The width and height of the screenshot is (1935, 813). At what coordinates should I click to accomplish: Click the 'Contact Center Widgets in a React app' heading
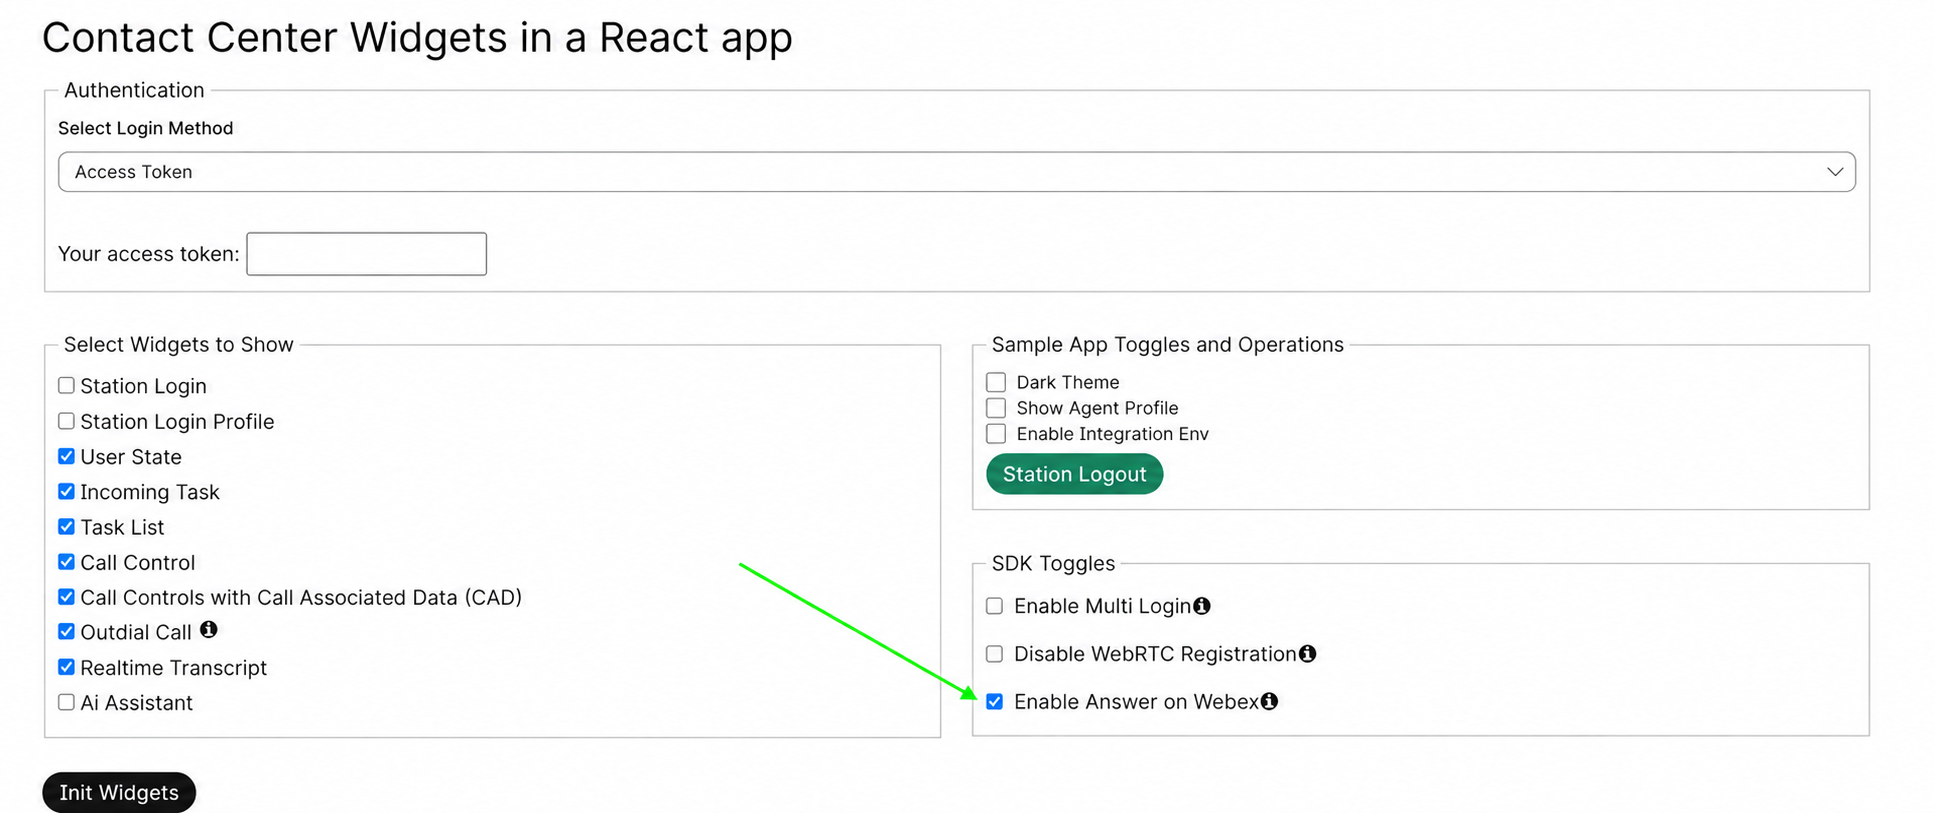pyautogui.click(x=417, y=38)
